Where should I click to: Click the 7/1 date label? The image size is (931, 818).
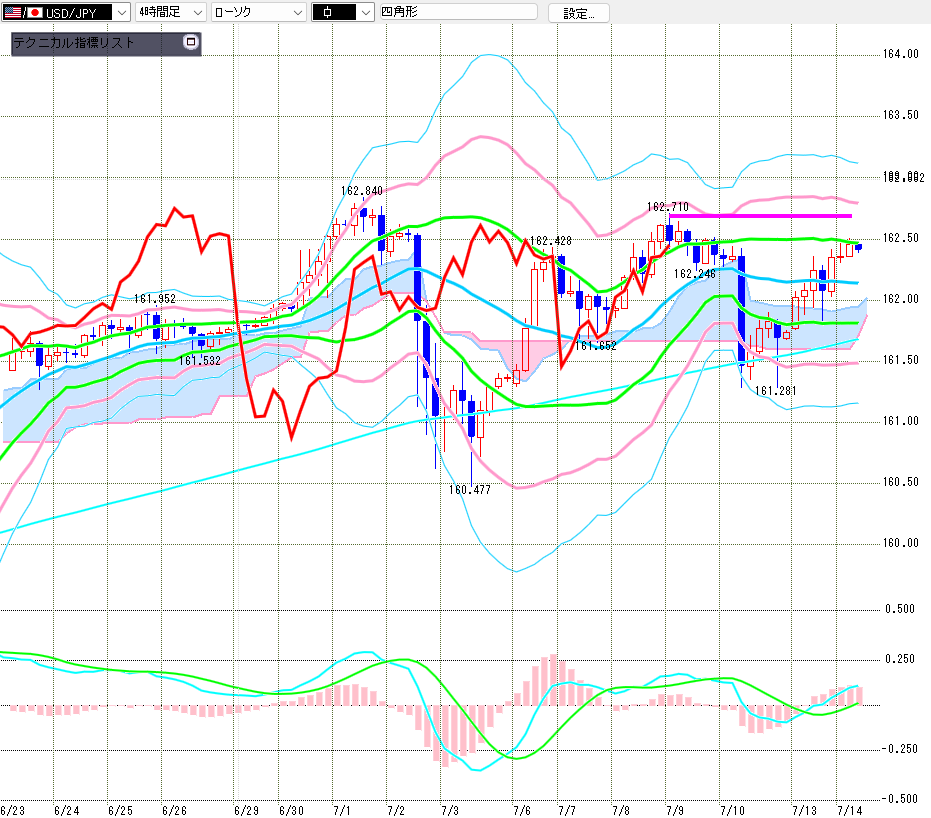[x=341, y=810]
